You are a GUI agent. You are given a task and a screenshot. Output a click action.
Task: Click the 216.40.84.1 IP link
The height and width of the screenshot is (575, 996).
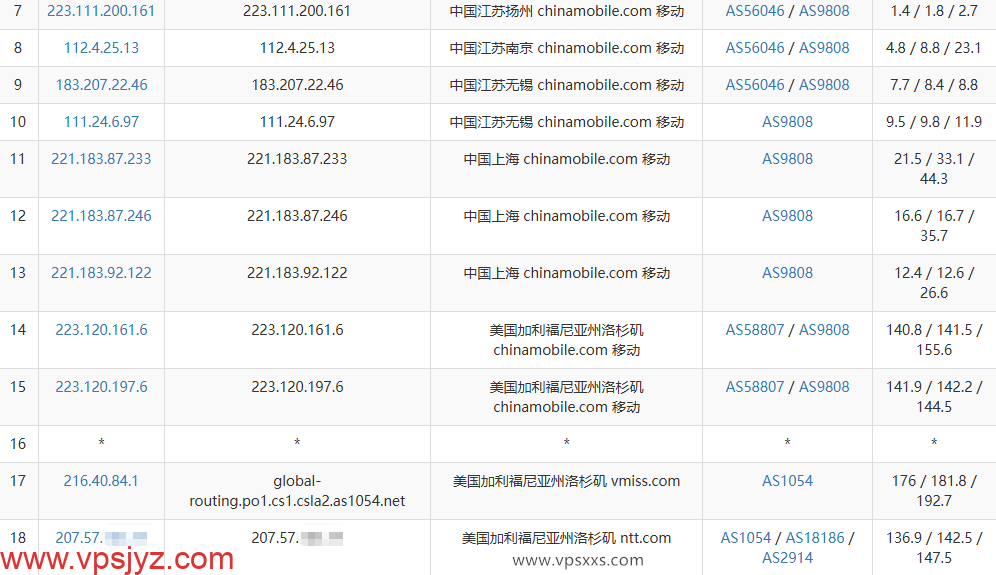point(101,481)
